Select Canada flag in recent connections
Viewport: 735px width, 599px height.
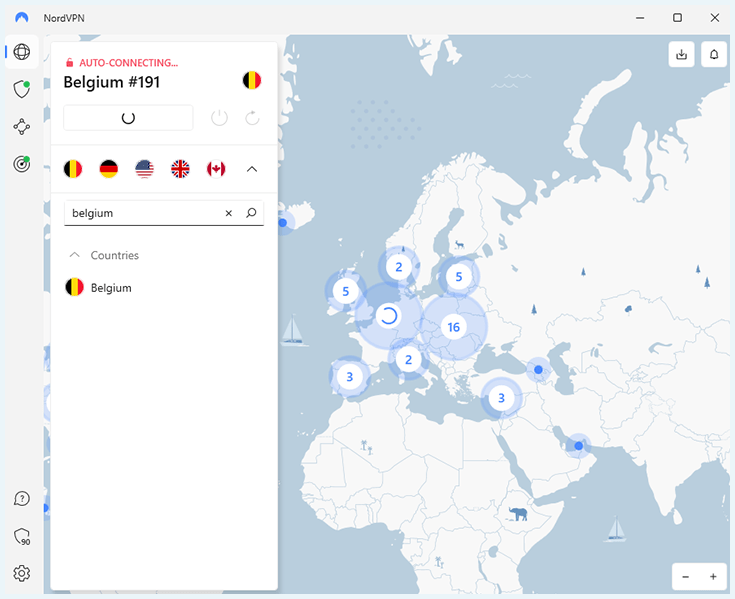pyautogui.click(x=216, y=169)
